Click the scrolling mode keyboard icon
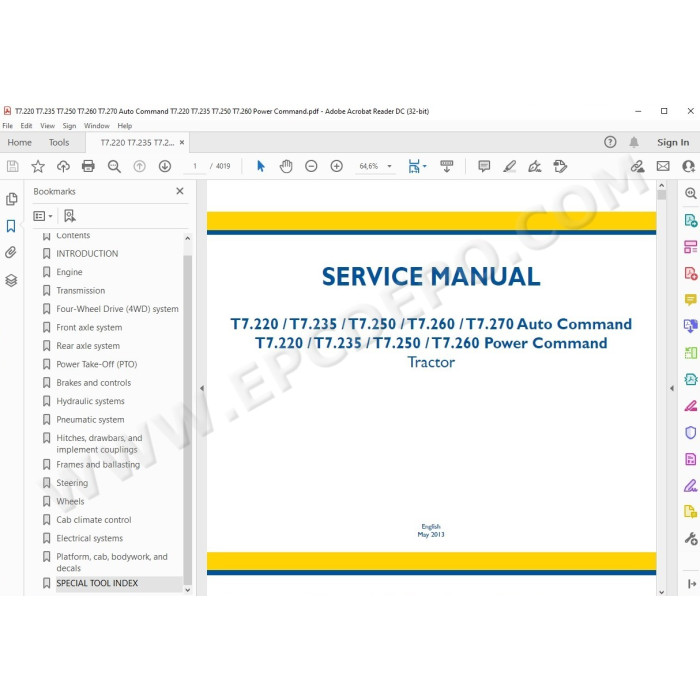 (446, 167)
